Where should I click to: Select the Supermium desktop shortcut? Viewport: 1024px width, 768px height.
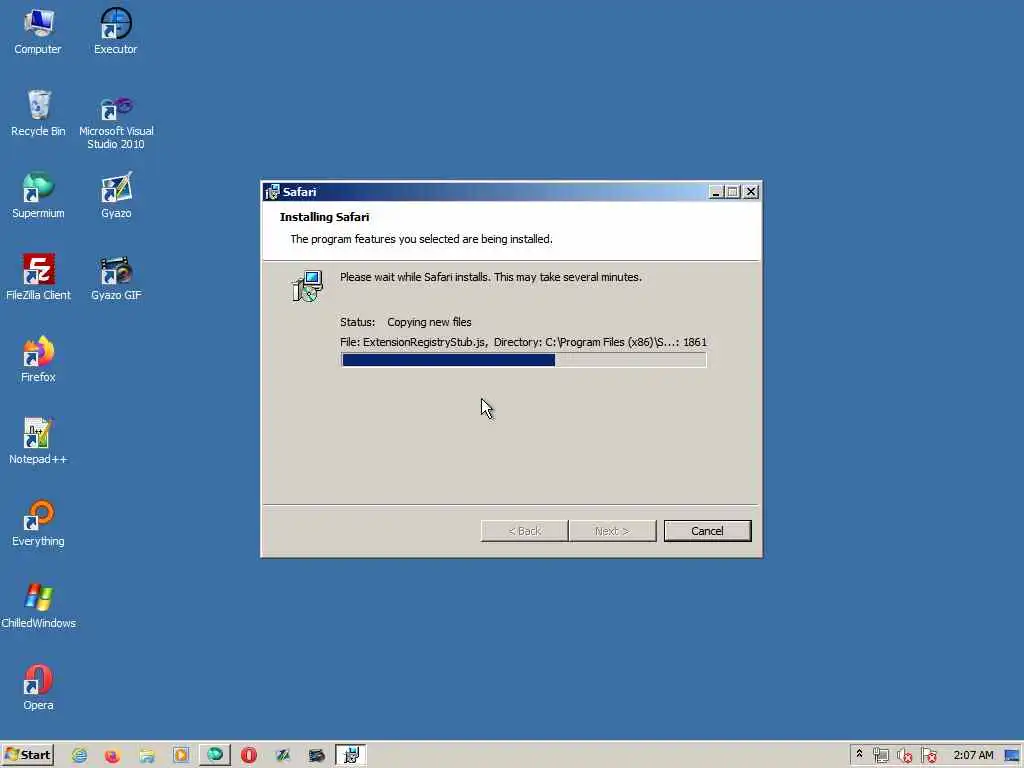point(38,195)
